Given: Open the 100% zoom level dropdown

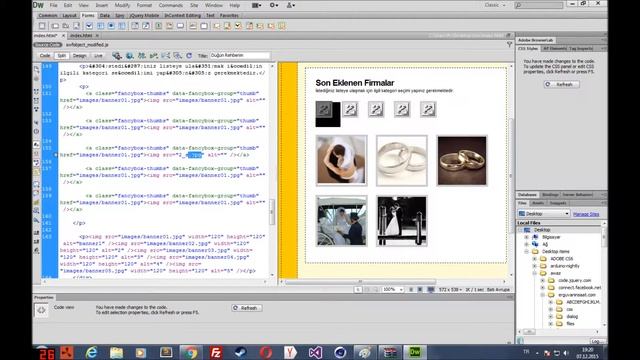Looking at the screenshot, I should [x=393, y=289].
